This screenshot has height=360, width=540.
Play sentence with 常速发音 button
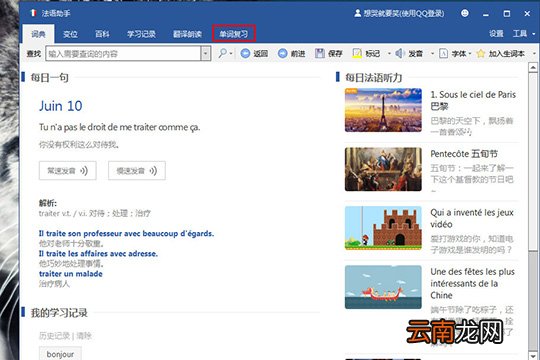(x=68, y=171)
